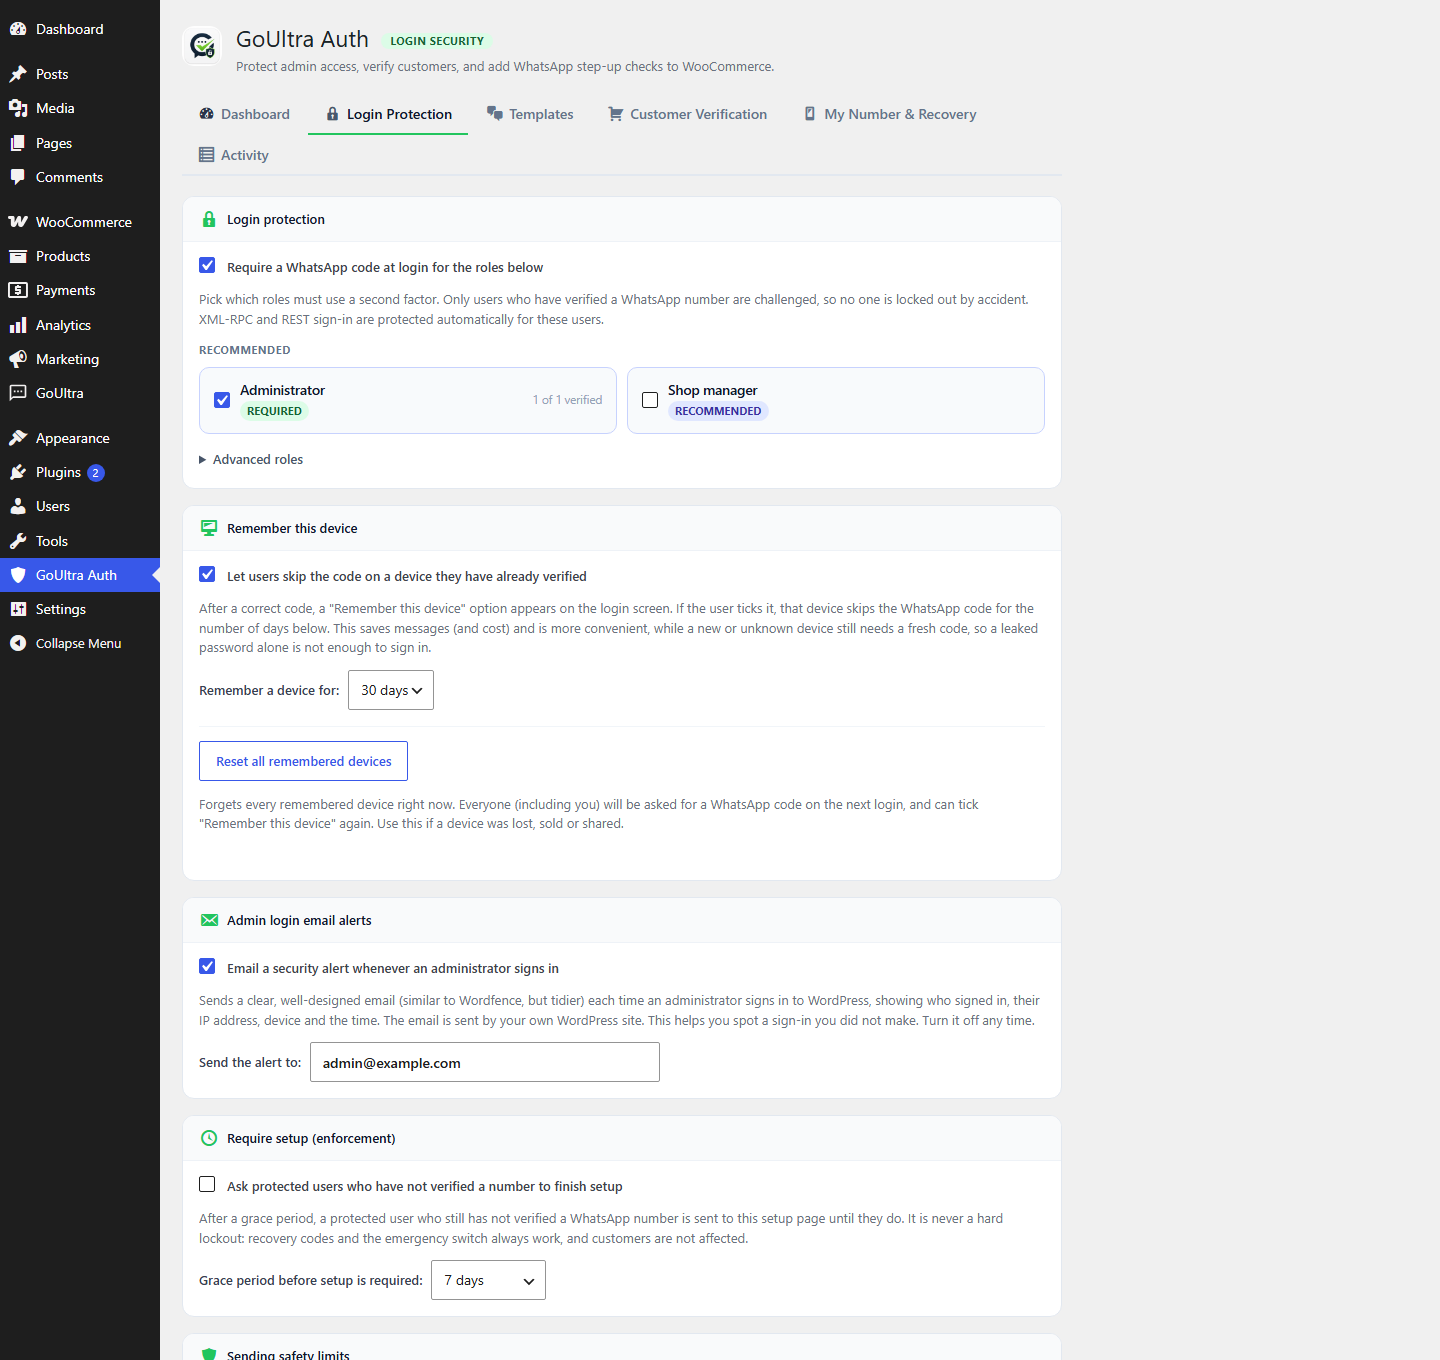The image size is (1440, 1360).
Task: Click the RECOMMENDED badge under Shop manager
Action: tap(718, 411)
